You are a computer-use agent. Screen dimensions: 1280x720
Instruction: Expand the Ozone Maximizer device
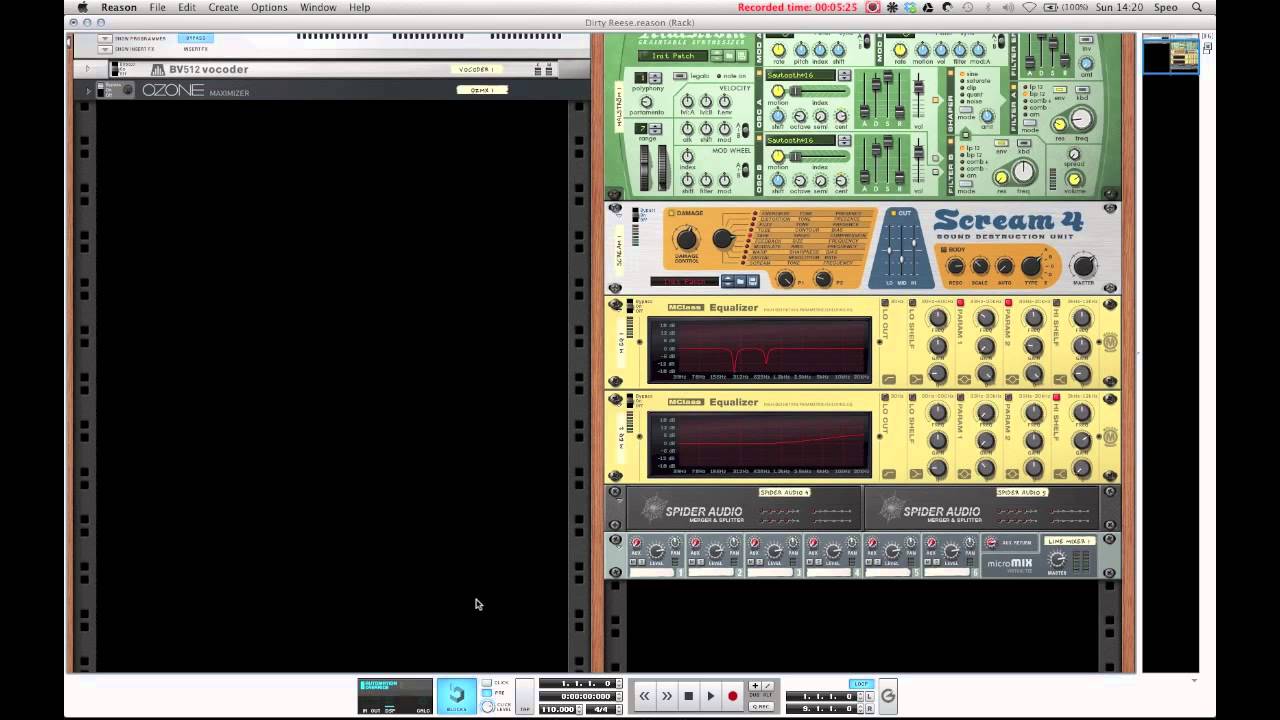pos(88,91)
